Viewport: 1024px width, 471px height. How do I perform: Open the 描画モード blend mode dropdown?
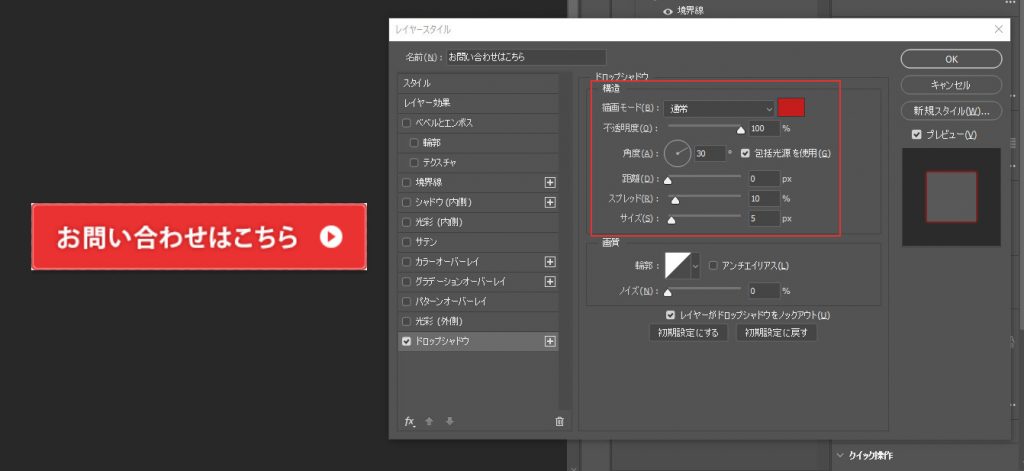(718, 108)
